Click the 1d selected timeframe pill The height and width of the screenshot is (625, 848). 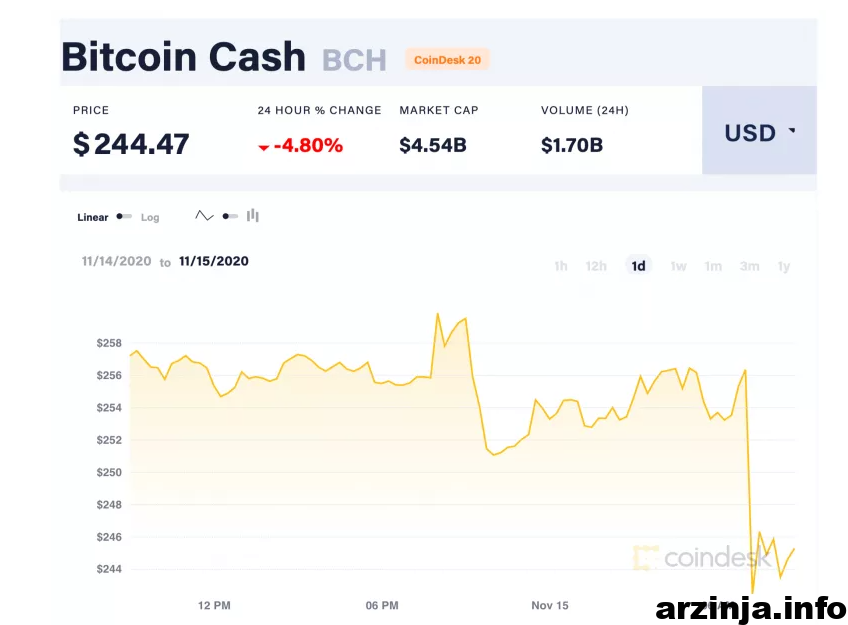tap(638, 266)
